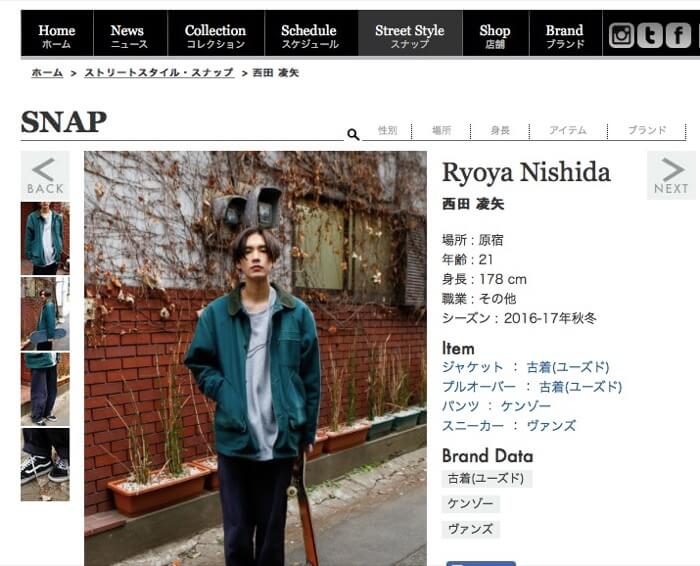
Task: Open the Facebook icon link
Action: click(678, 35)
